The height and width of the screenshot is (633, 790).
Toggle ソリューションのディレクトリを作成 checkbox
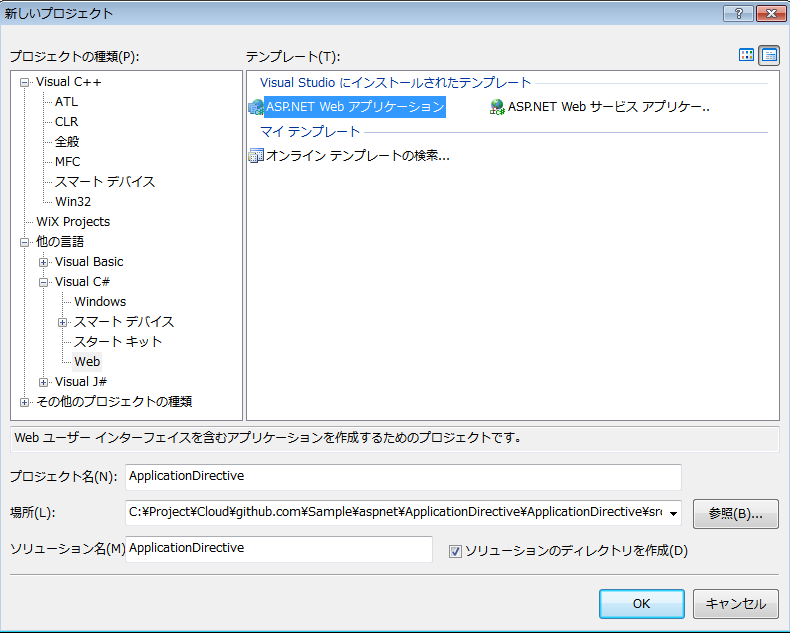(x=455, y=551)
